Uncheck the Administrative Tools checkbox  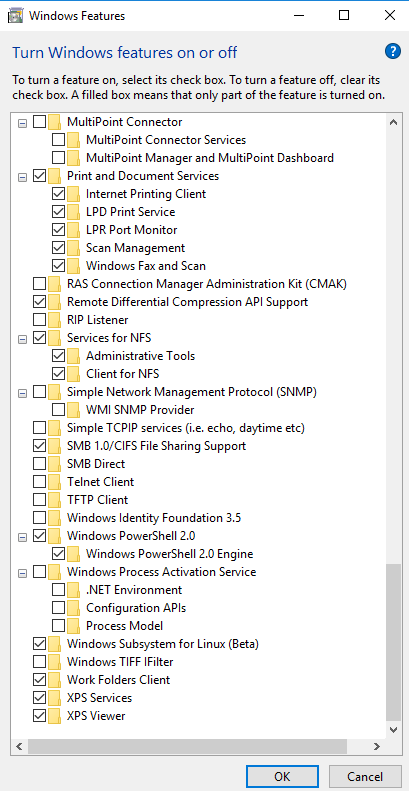(59, 356)
